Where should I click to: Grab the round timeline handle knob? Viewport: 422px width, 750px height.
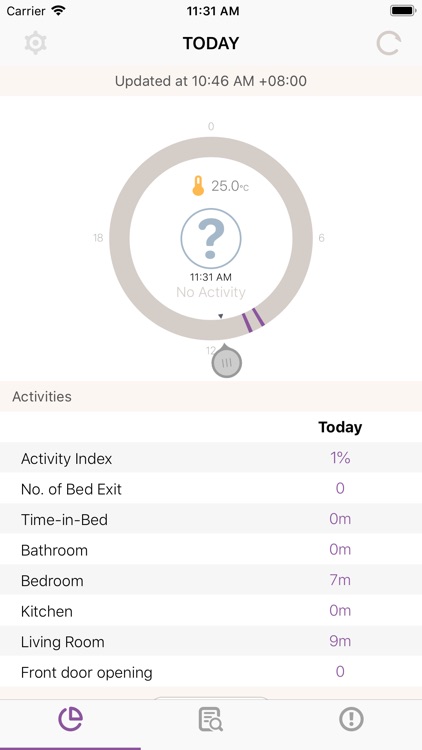[227, 363]
